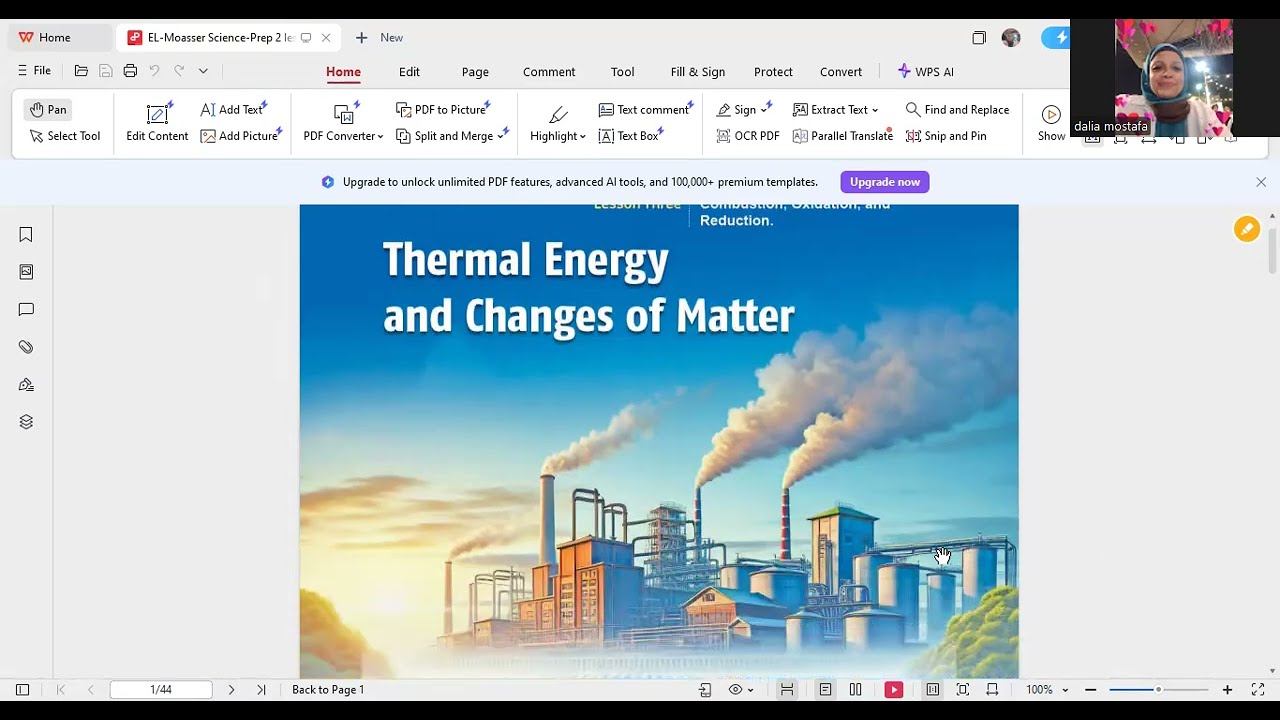Open the layers sidebar panel
Viewport: 1280px width, 720px height.
pos(26,422)
